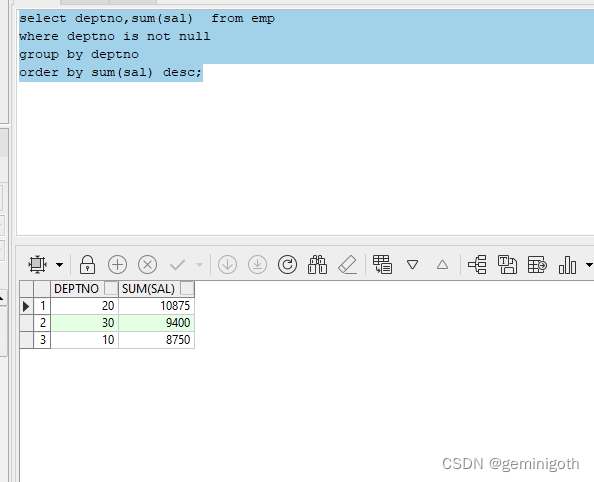Click the DEPTNO cell with value 30
Viewport: 594px width, 482px height.
[x=84, y=323]
